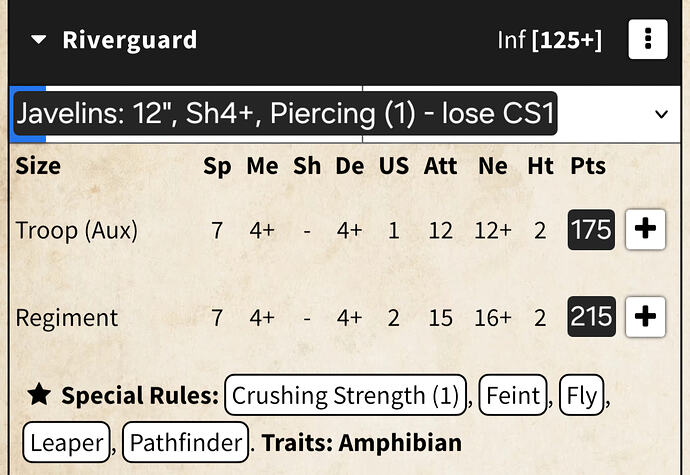Show the Crushing Strength (1) rule
This screenshot has width=690, height=475.
point(346,396)
